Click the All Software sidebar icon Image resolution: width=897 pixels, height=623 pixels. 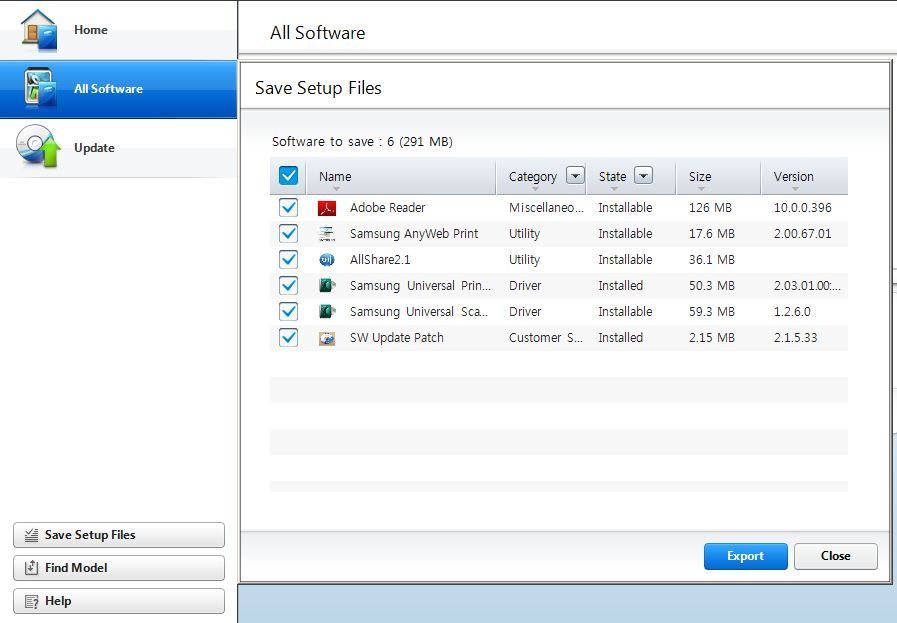(40, 88)
